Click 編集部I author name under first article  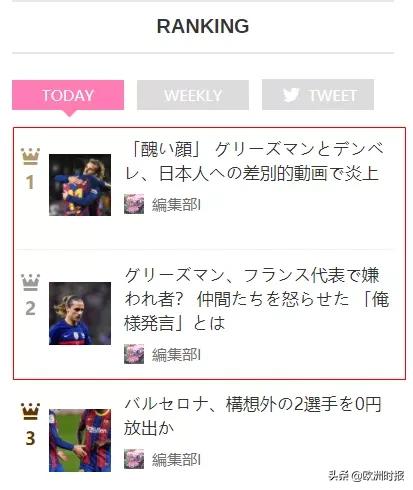tap(176, 204)
